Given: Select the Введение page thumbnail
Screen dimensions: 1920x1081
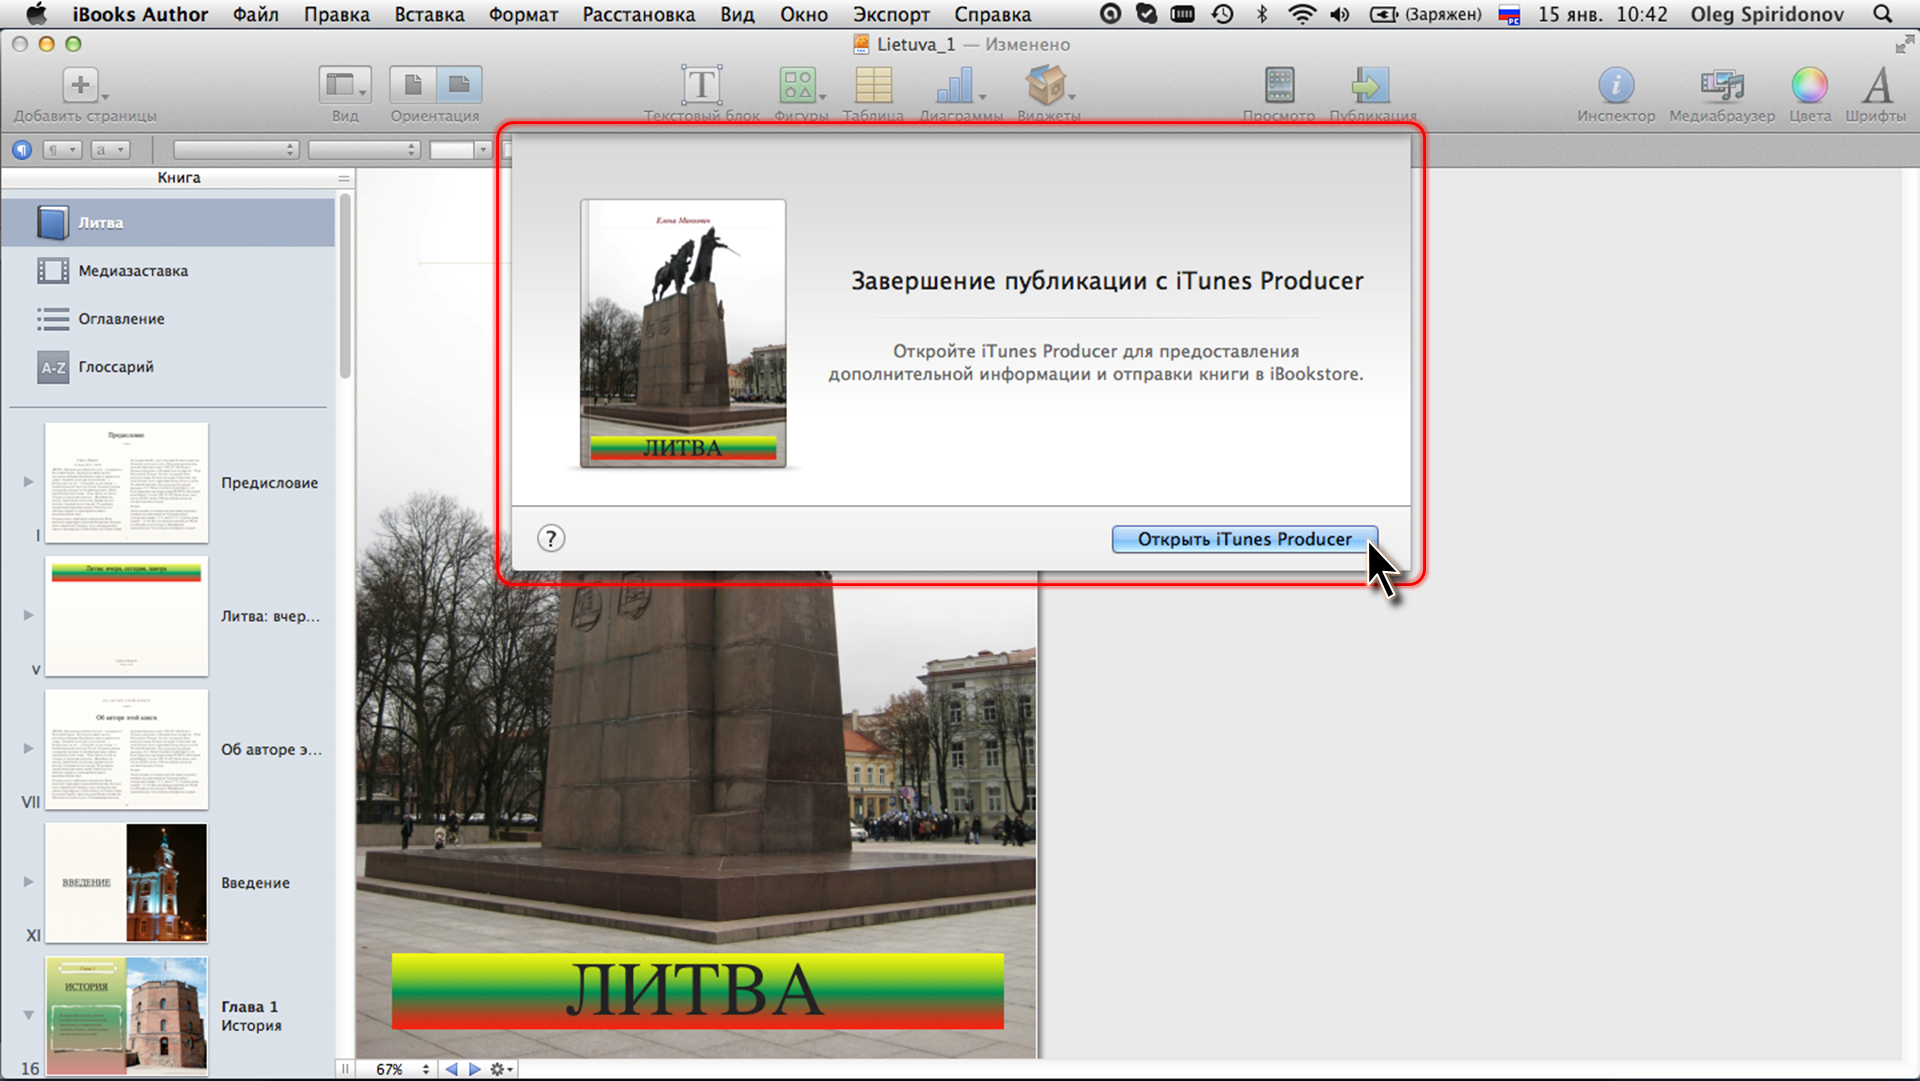Looking at the screenshot, I should click(126, 882).
